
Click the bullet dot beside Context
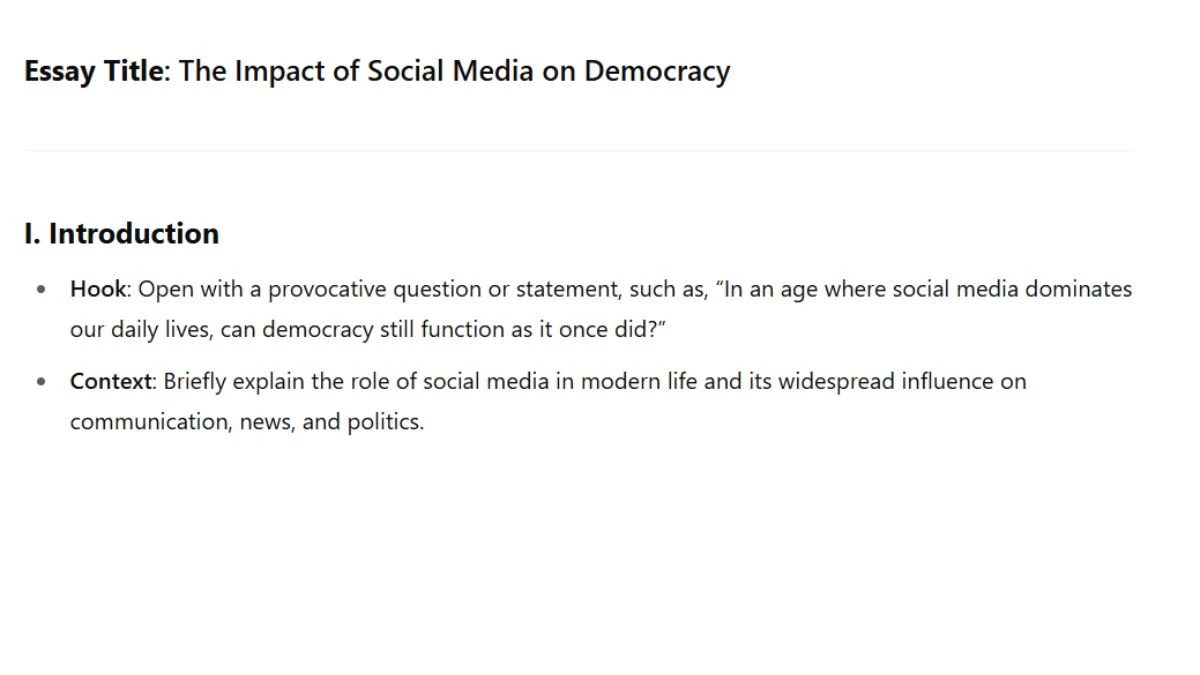click(41, 382)
